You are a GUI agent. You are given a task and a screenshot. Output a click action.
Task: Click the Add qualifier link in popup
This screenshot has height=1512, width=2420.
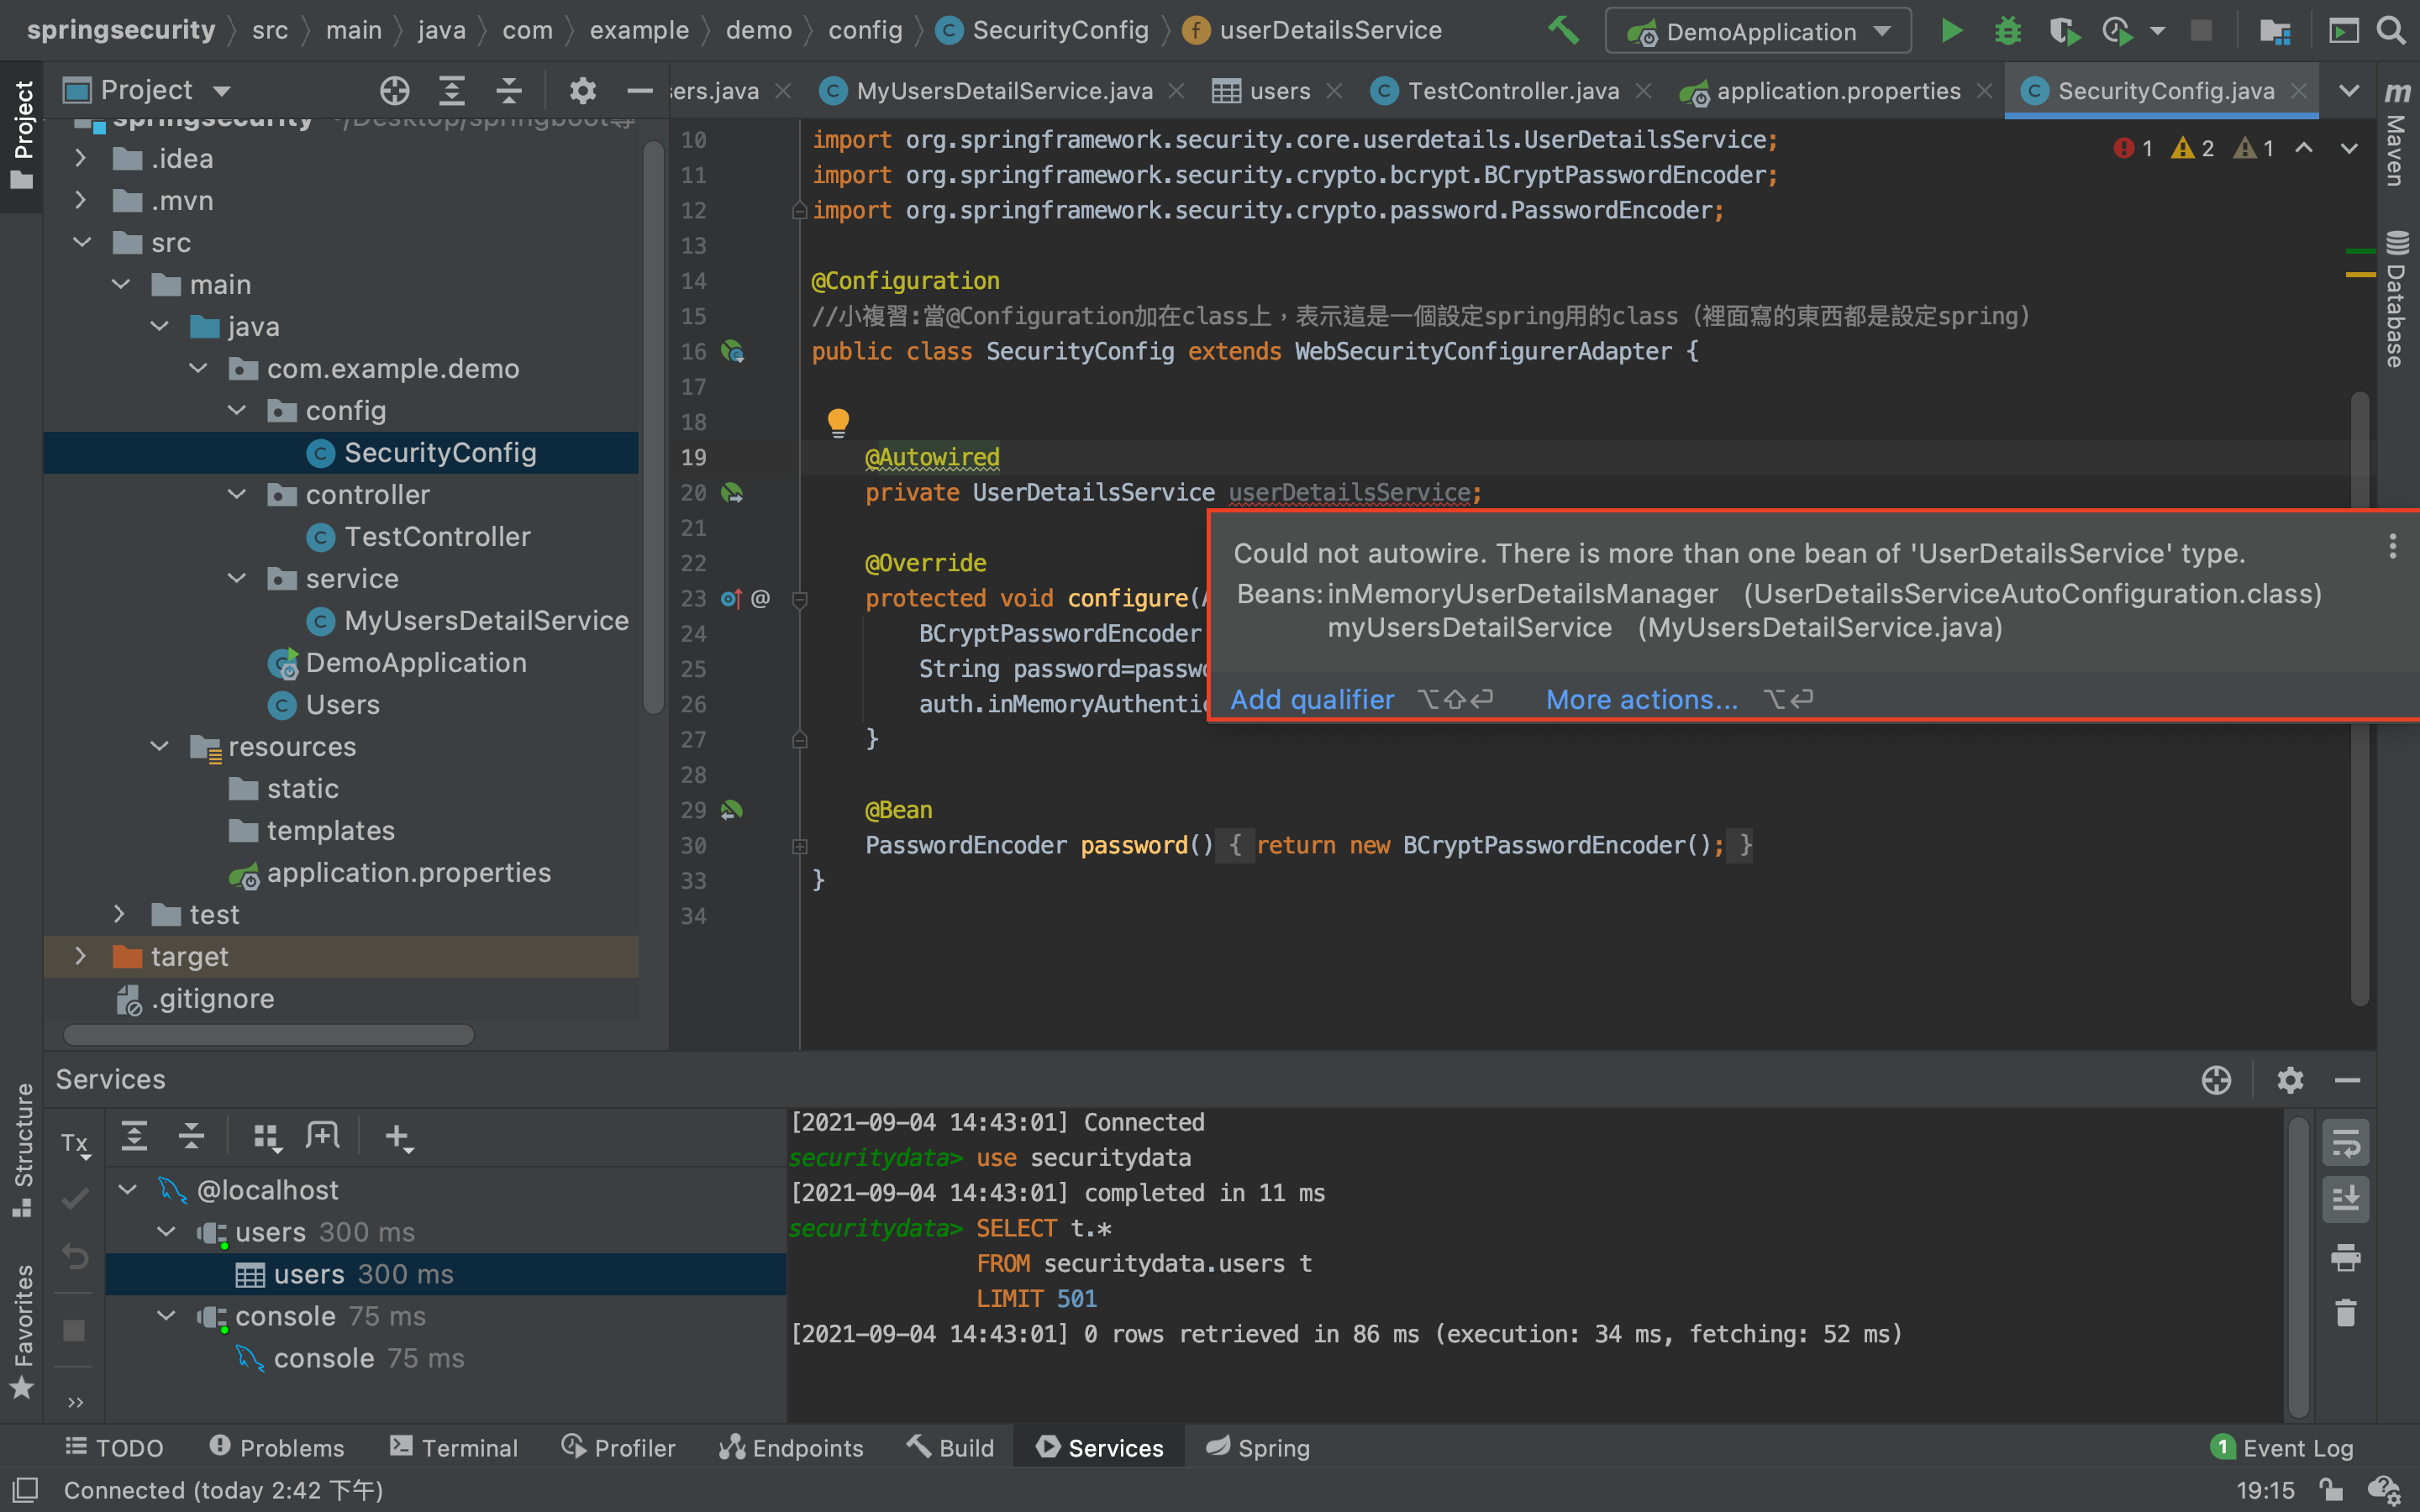[1312, 699]
